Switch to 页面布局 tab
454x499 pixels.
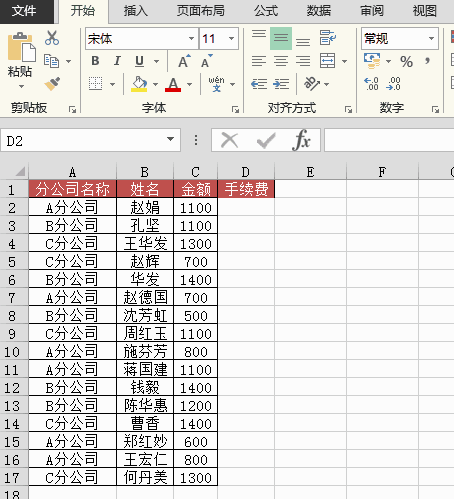(201, 11)
